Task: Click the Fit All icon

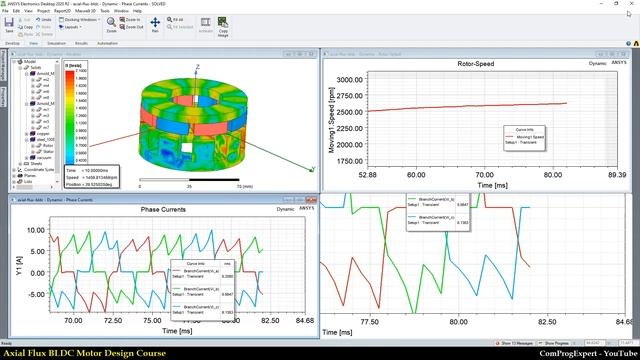Action: [169, 20]
